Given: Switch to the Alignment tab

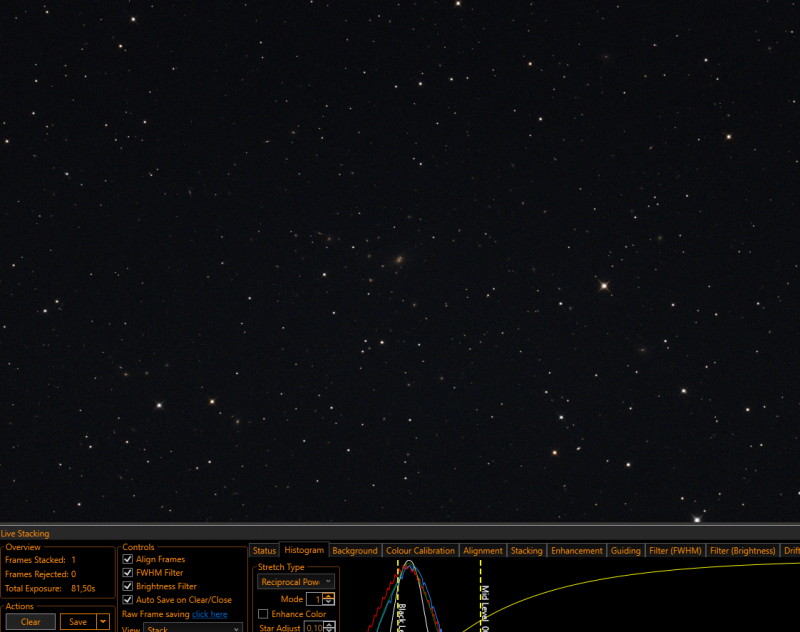Looking at the screenshot, I should click(483, 550).
